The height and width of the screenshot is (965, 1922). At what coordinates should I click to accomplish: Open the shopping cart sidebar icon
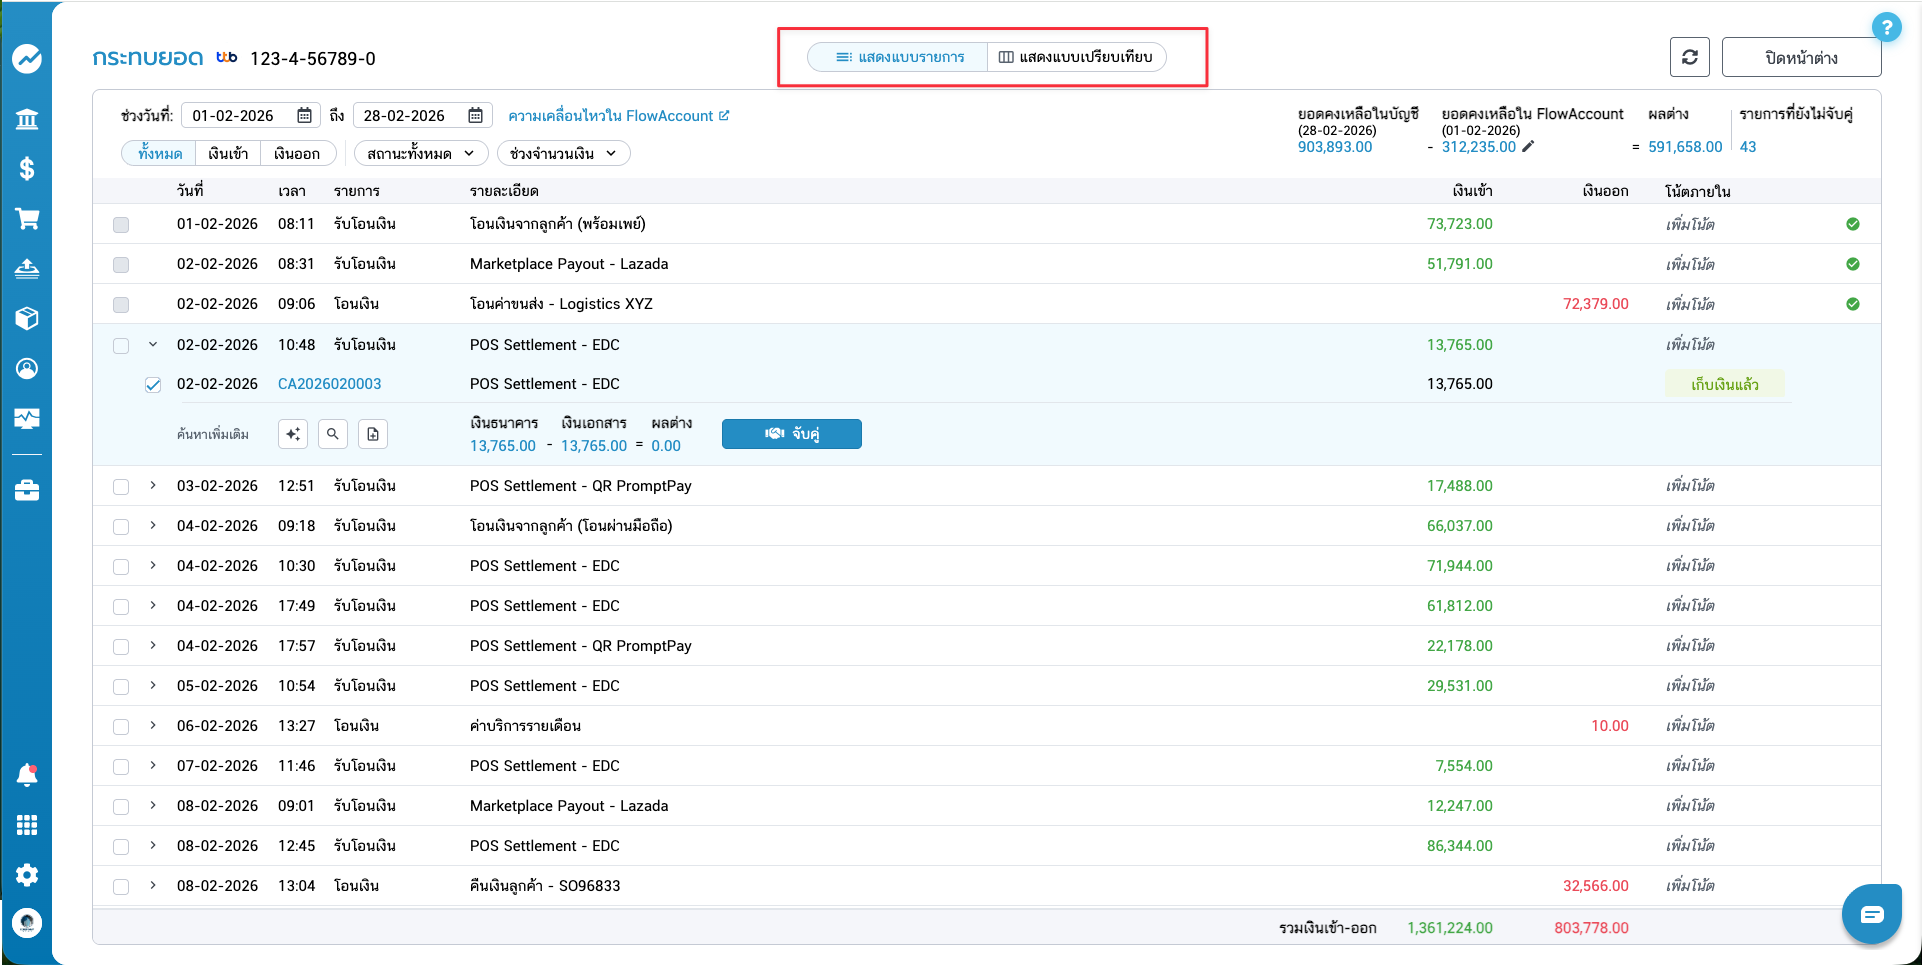[27, 219]
